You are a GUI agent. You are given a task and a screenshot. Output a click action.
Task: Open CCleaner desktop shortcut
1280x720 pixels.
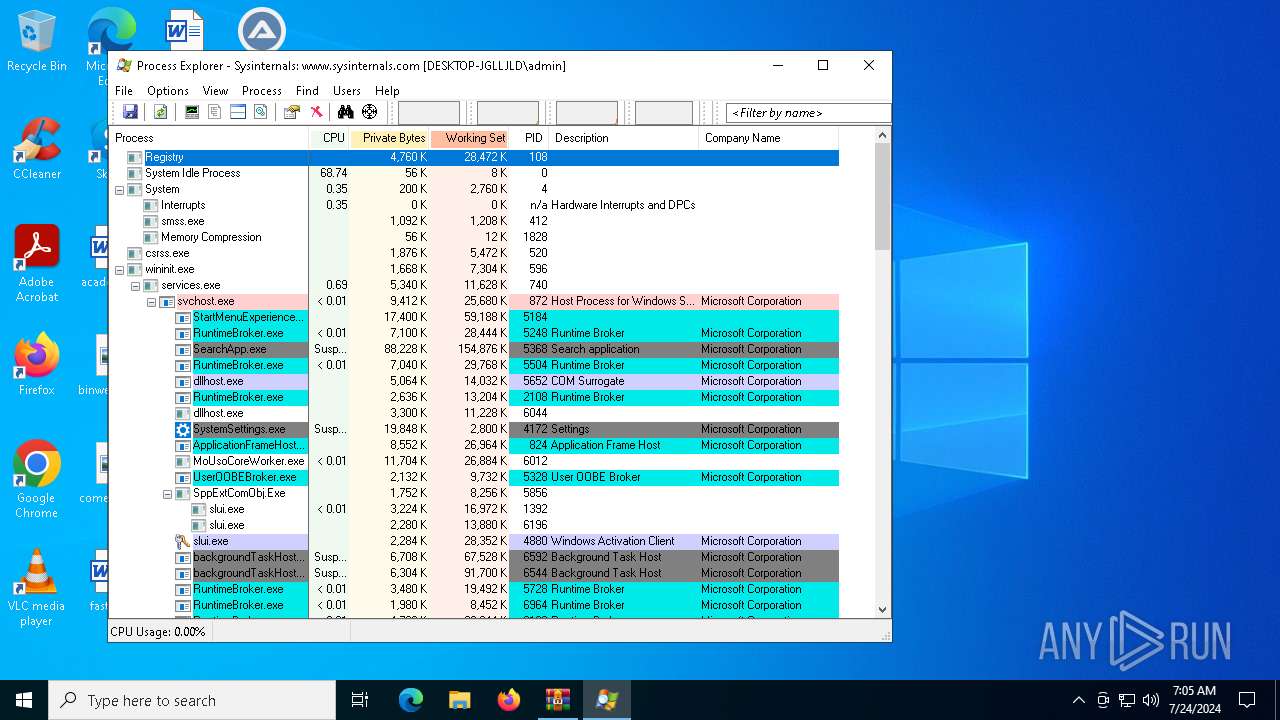(x=37, y=149)
